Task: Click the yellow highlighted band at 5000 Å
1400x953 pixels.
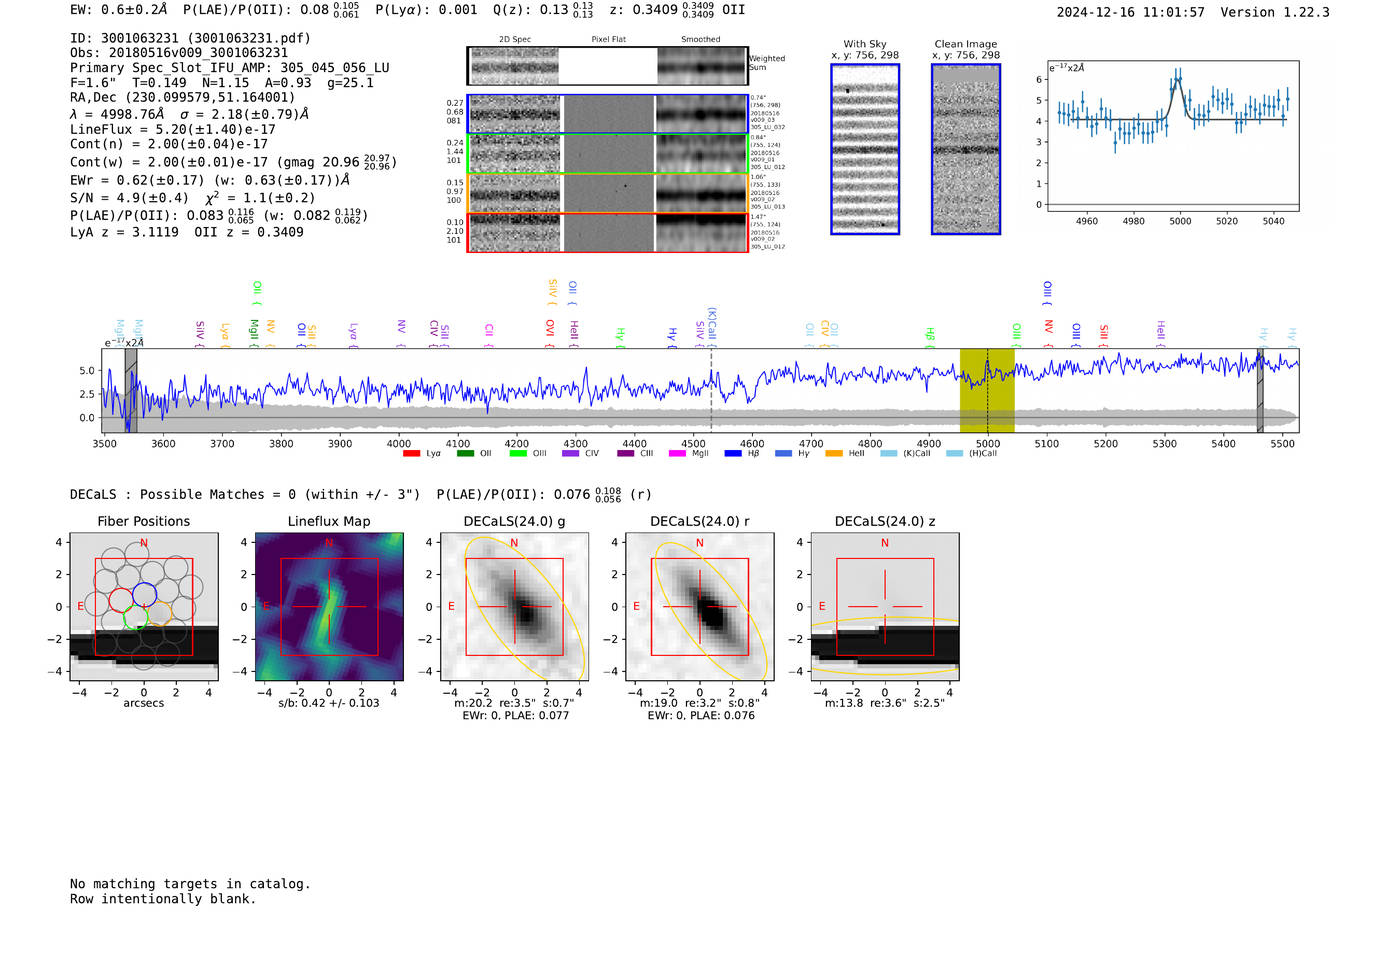Action: 987,390
